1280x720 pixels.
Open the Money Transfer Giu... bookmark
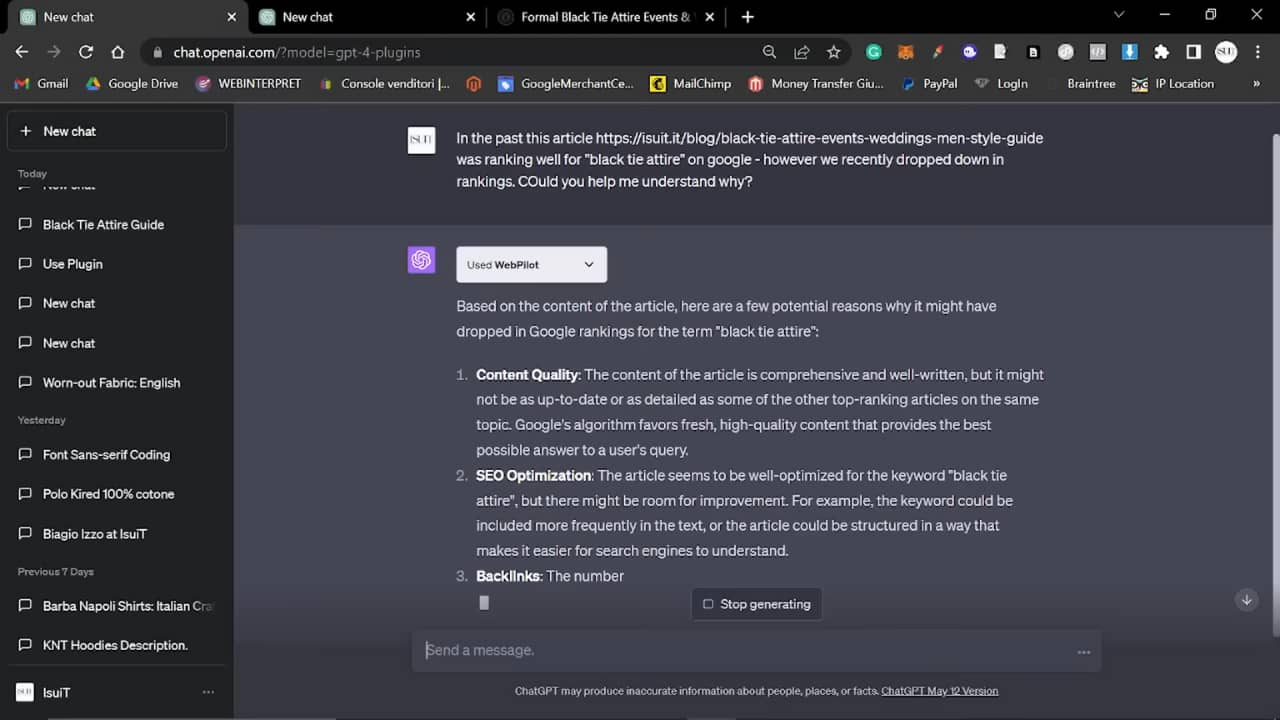(816, 84)
